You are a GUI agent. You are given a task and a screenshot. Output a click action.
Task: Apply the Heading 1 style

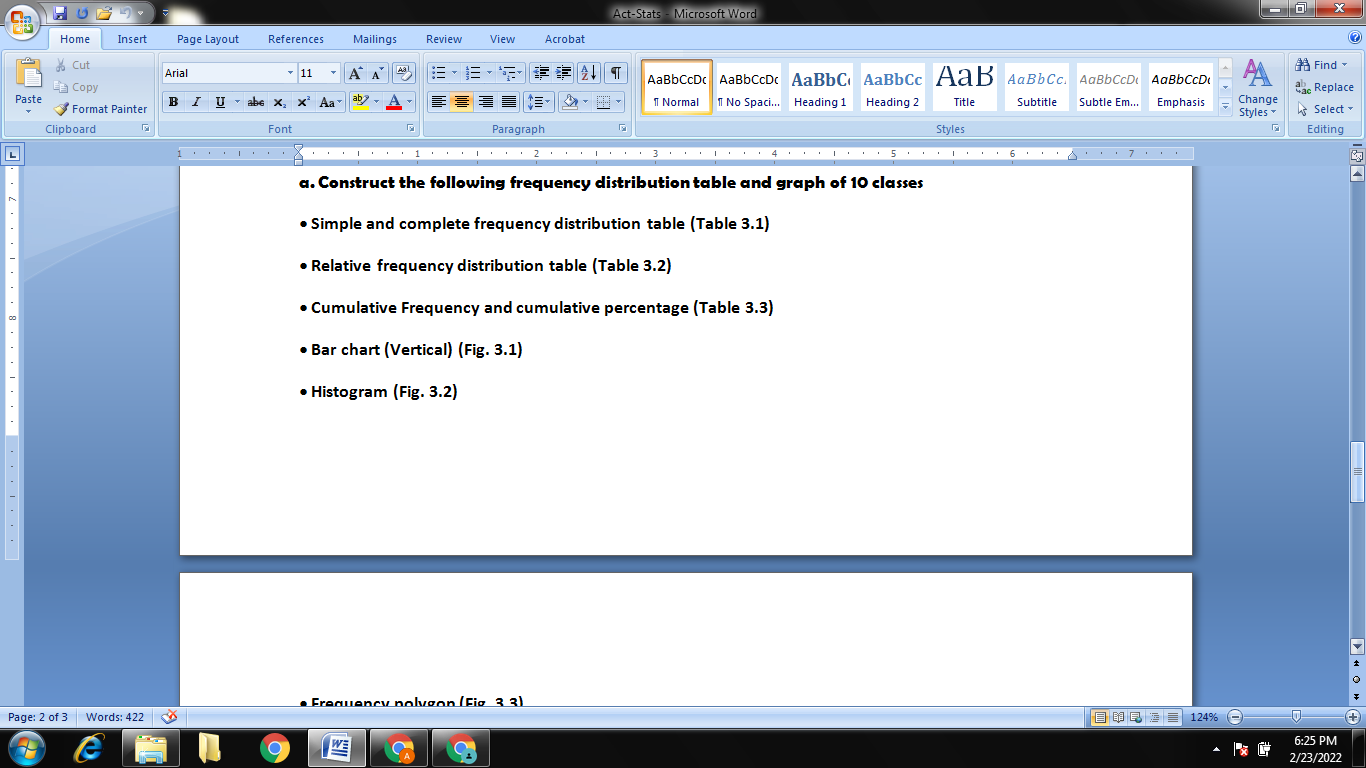820,87
